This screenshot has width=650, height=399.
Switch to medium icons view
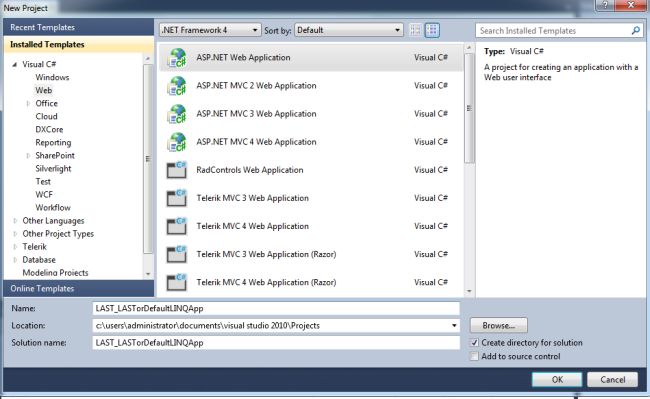[x=432, y=30]
